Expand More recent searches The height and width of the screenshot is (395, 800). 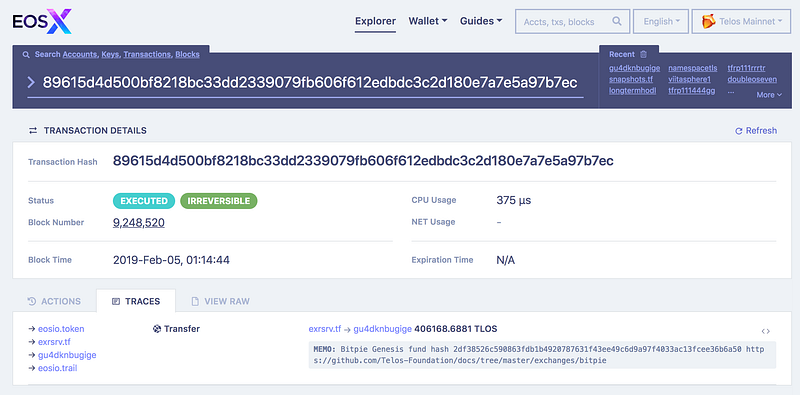pos(769,95)
